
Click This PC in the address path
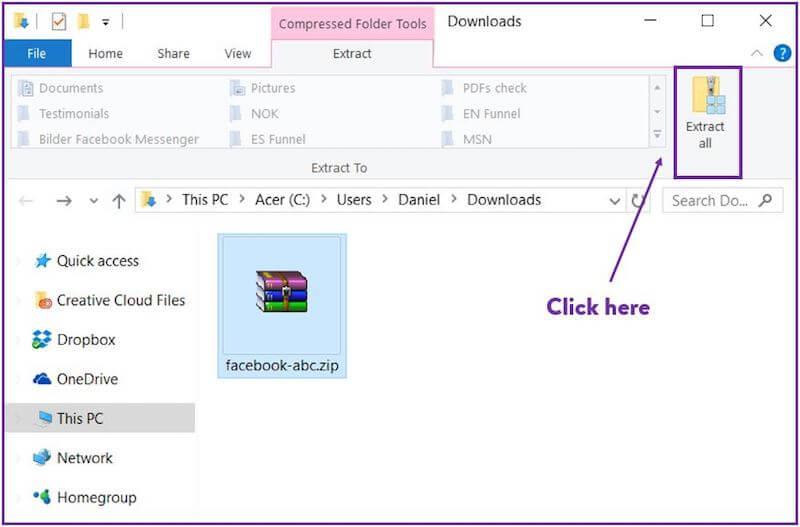205,200
